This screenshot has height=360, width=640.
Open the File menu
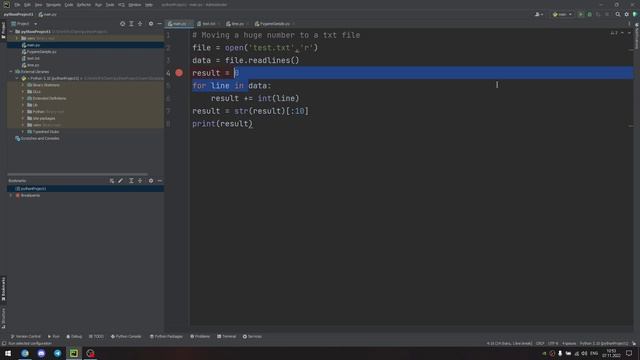17,5
